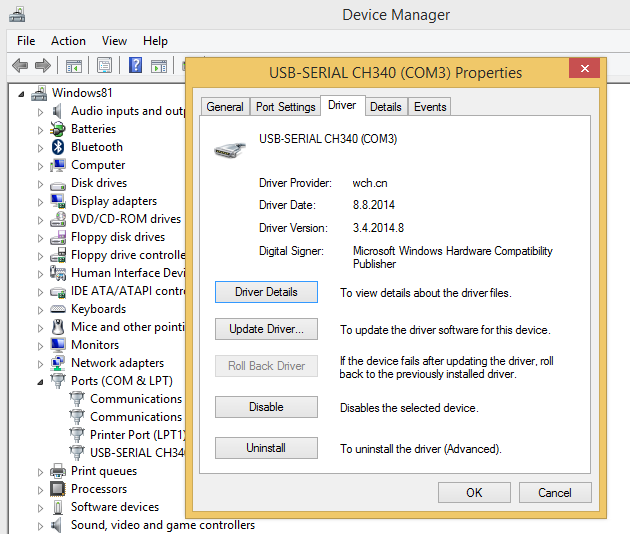Expand the Batteries node
Screen dimensions: 630x534
(x=40, y=130)
